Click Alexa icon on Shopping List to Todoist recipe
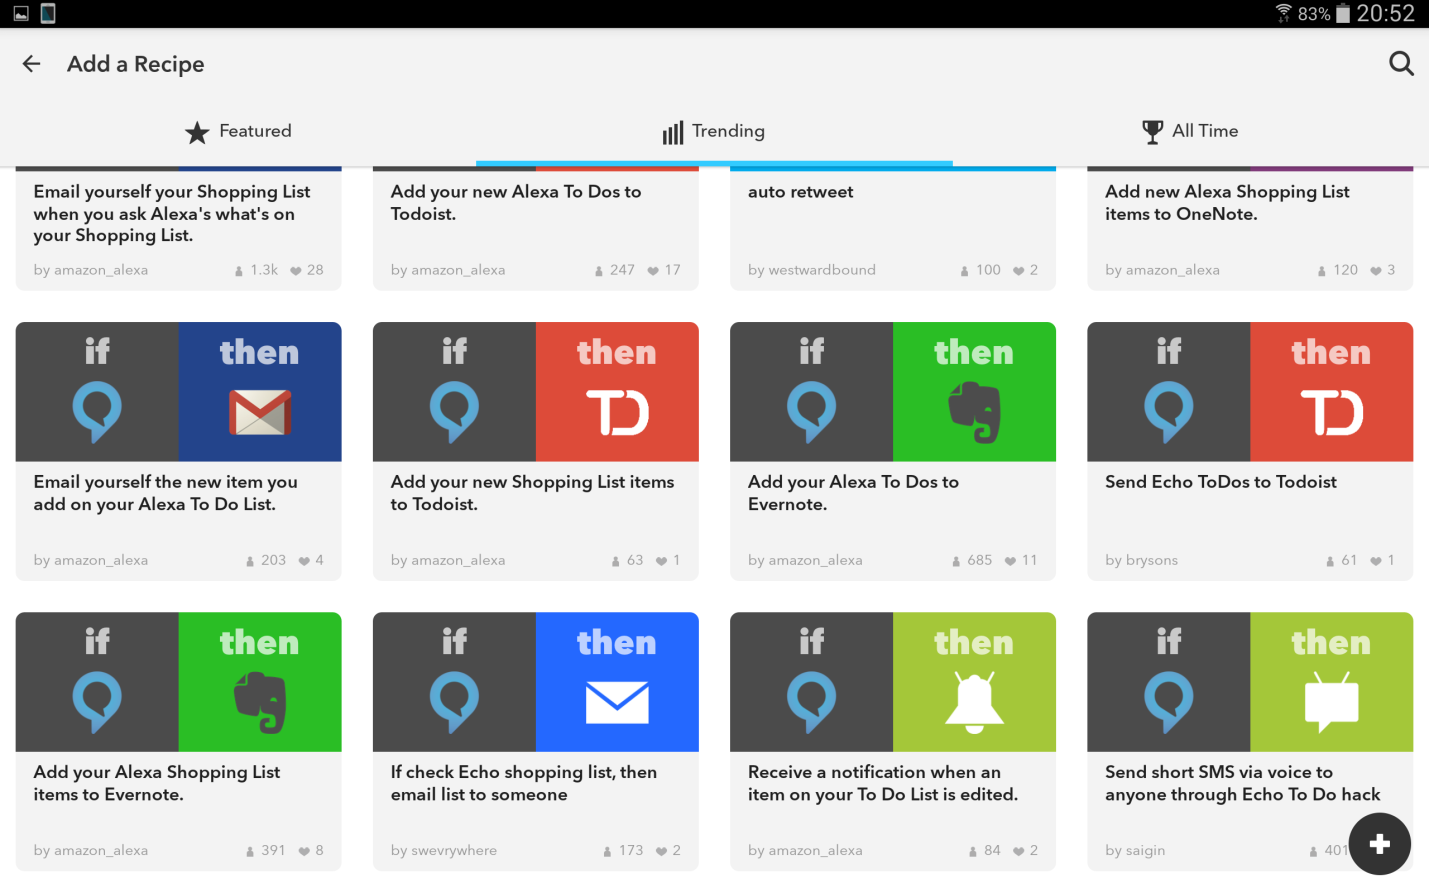The width and height of the screenshot is (1429, 893). pyautogui.click(x=454, y=412)
